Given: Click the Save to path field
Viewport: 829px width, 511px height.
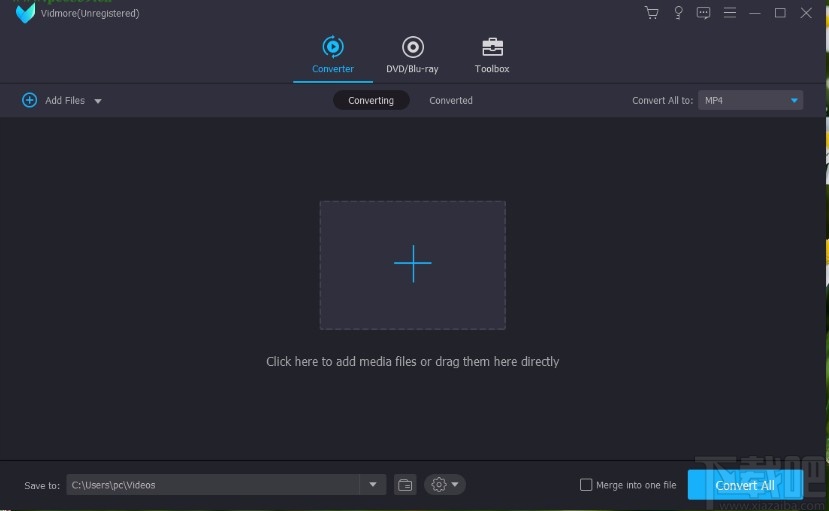Looking at the screenshot, I should coord(213,485).
